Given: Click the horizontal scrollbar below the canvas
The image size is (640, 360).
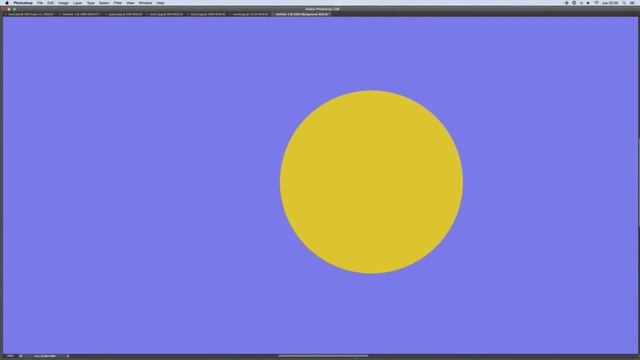Looking at the screenshot, I should [x=323, y=356].
